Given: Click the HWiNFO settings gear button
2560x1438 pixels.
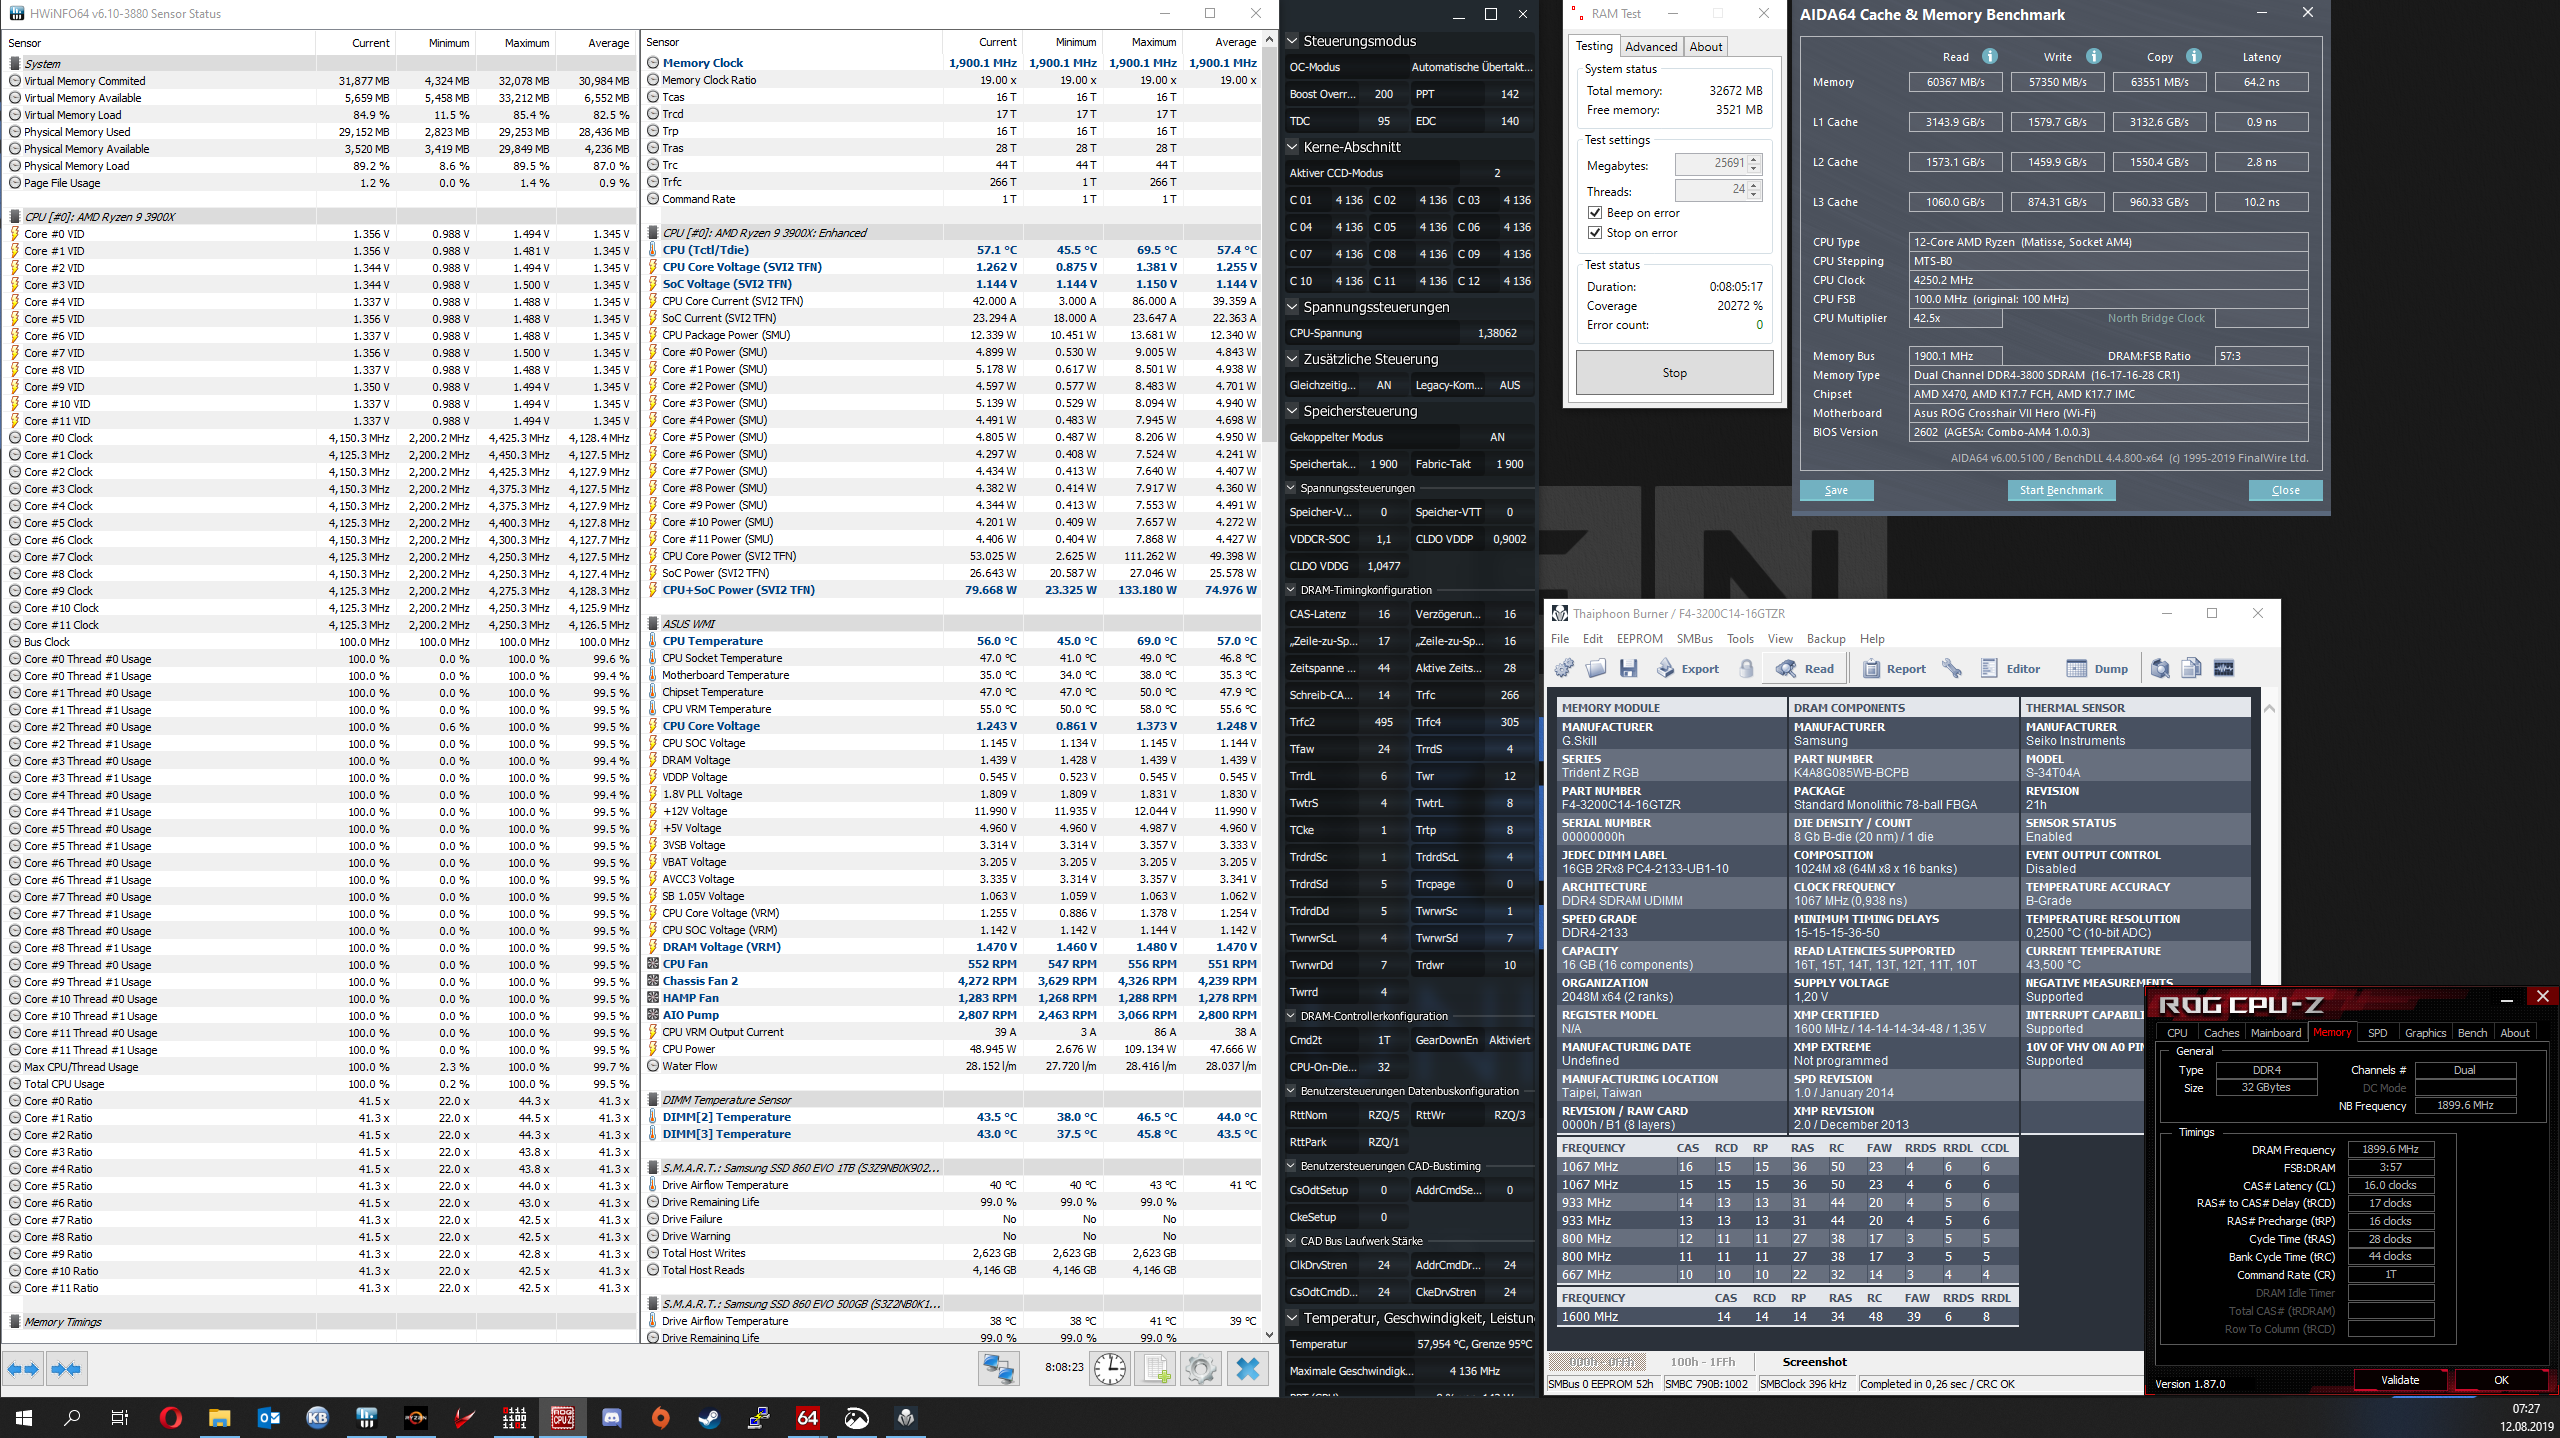Looking at the screenshot, I should pos(1201,1368).
